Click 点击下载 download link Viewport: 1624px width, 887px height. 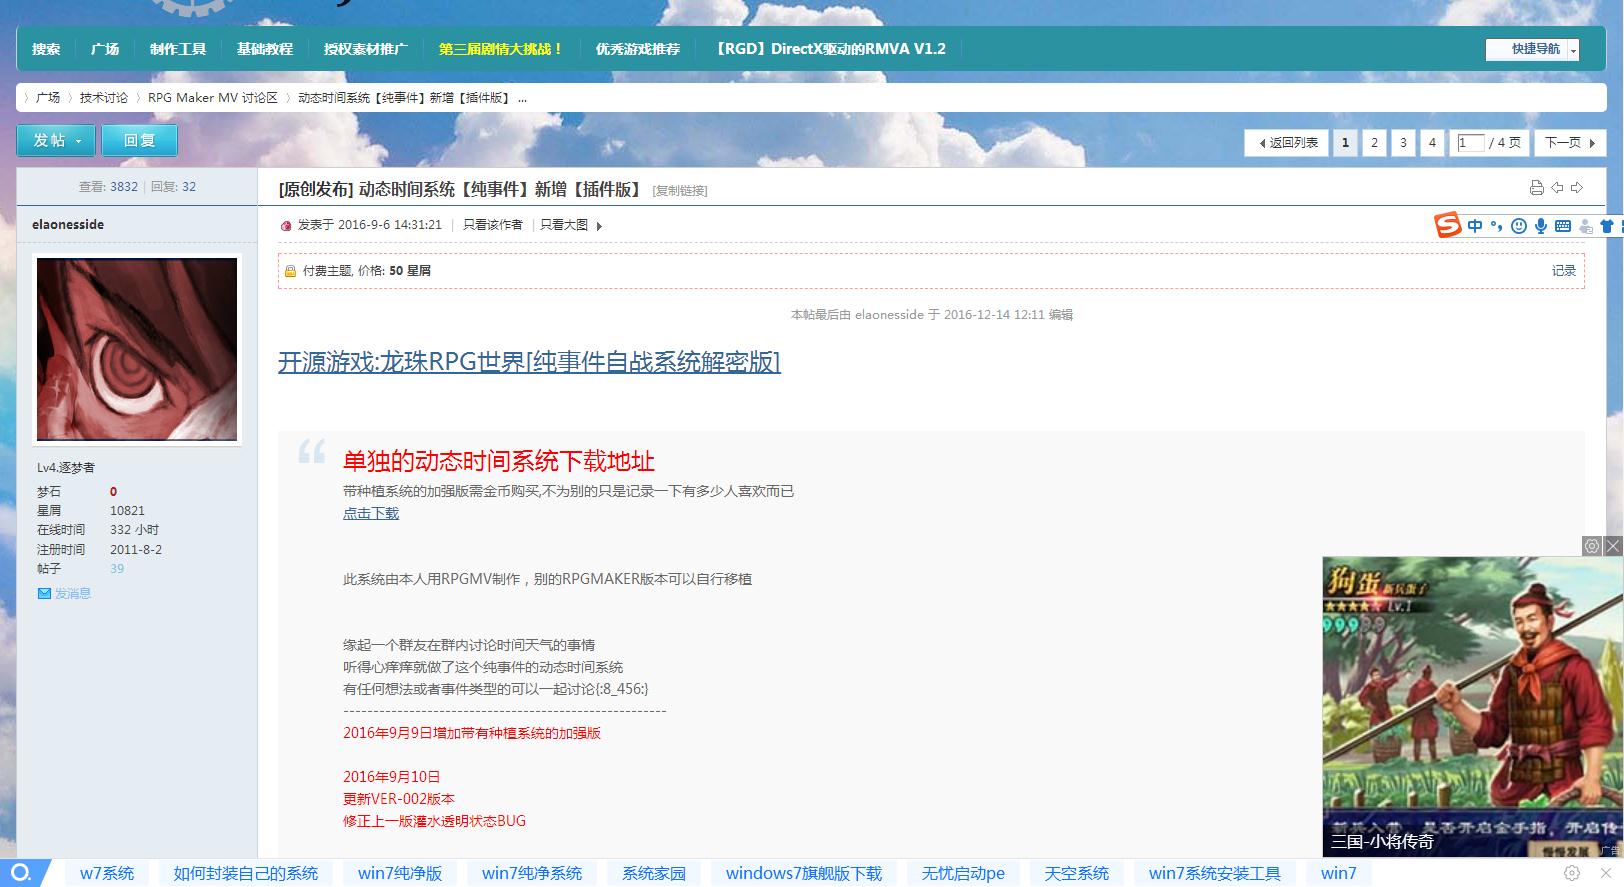[x=371, y=513]
